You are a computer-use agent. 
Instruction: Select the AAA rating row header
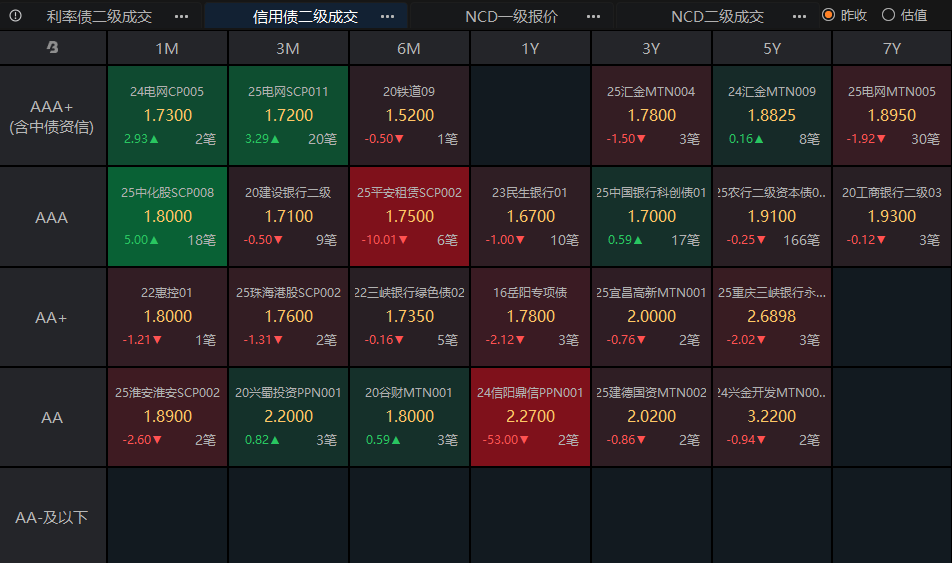click(53, 217)
